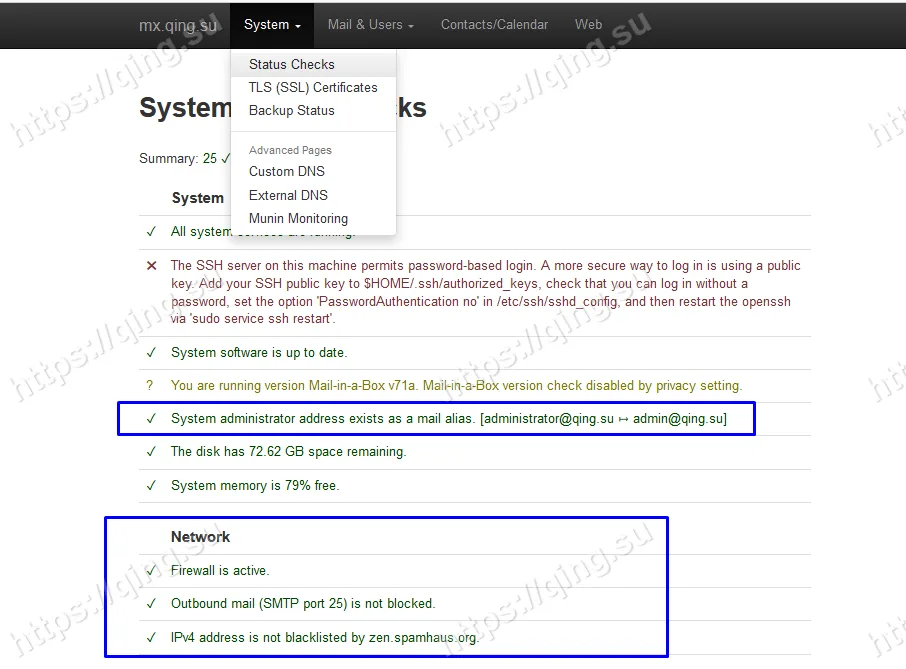This screenshot has width=906, height=669.
Task: Click checkmark beside System memory is 79% free
Action: tap(151, 485)
